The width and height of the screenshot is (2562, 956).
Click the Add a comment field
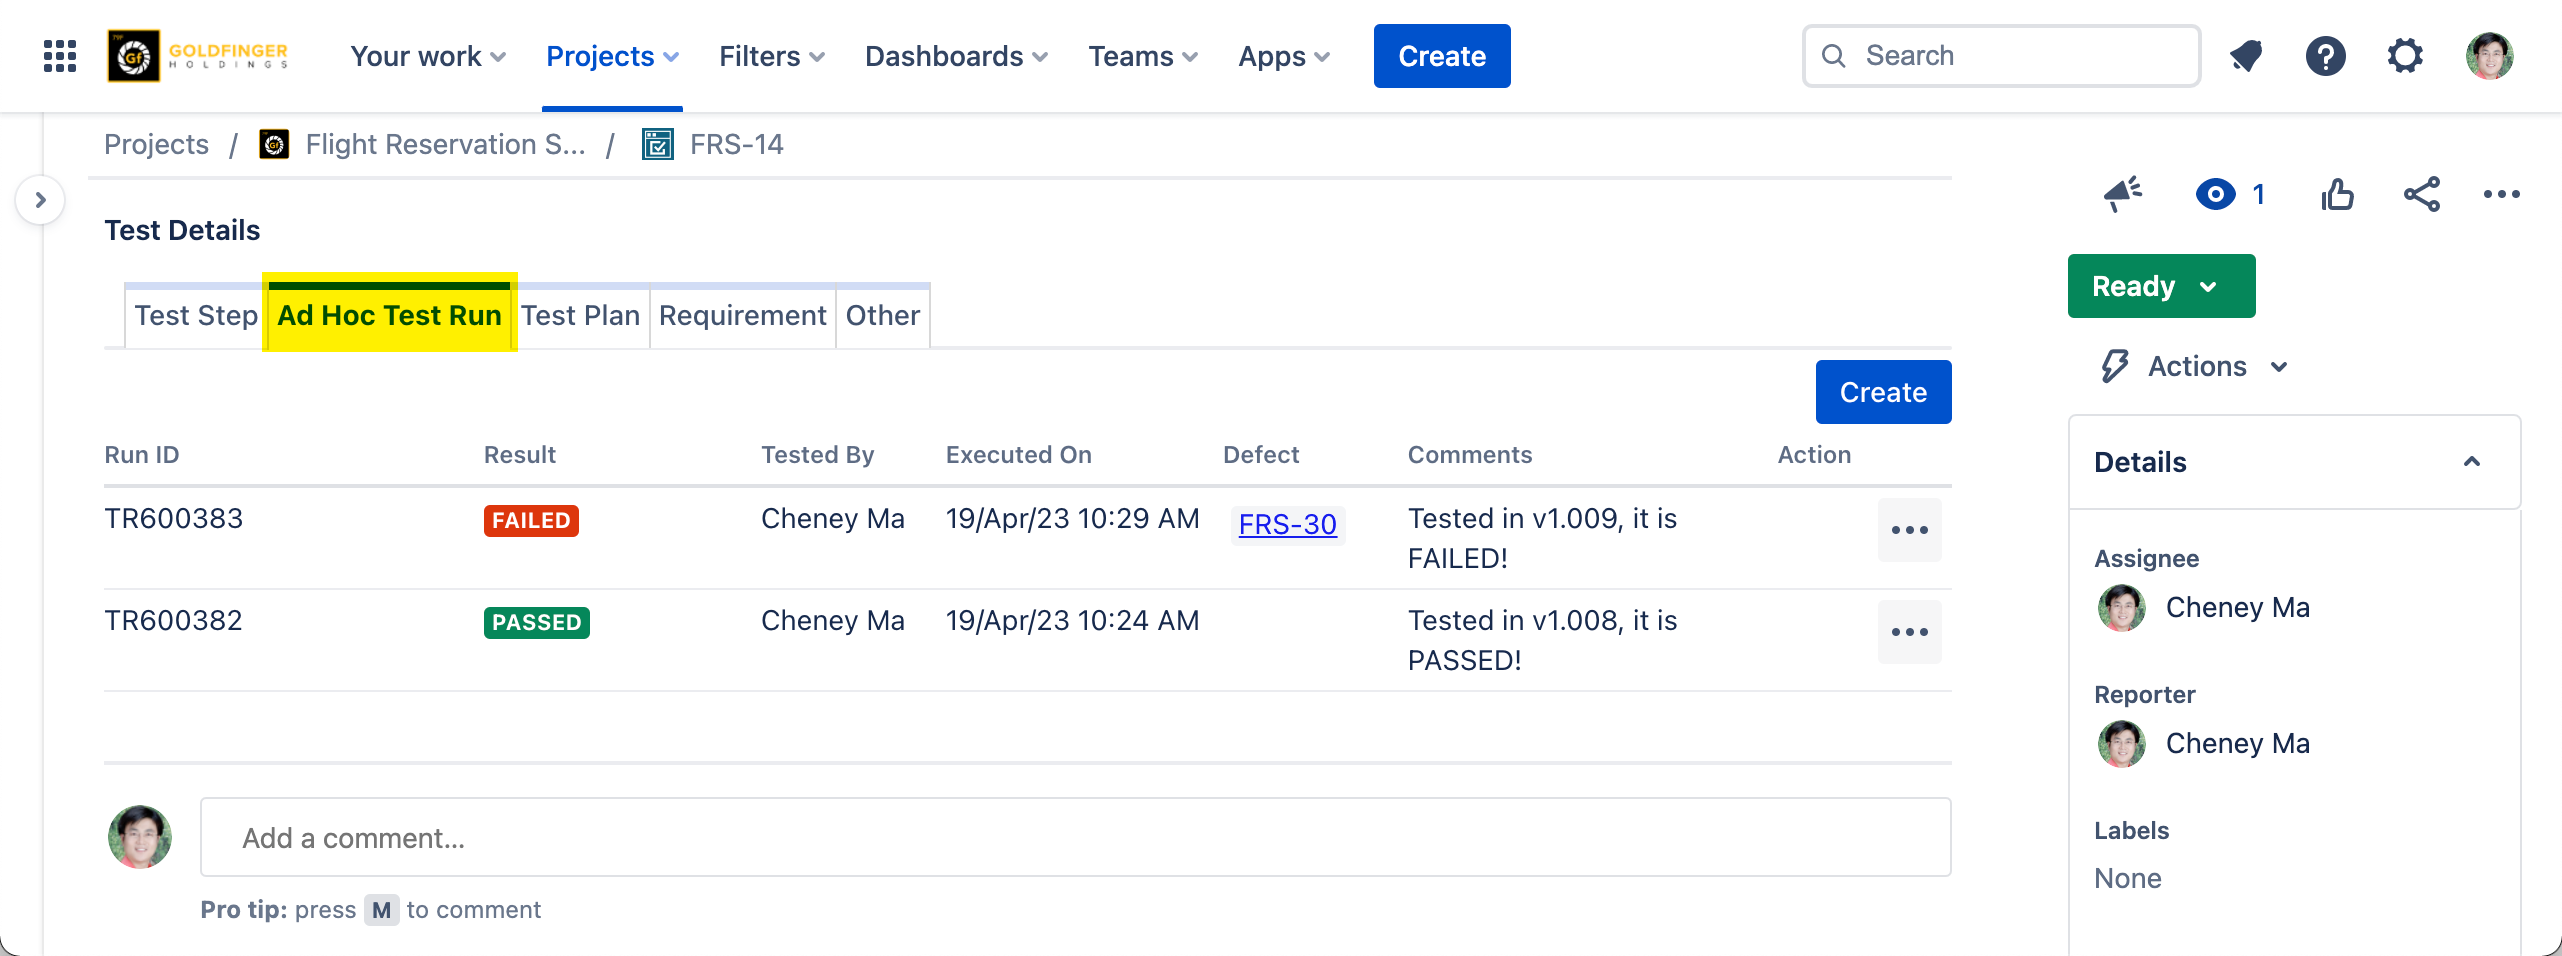(x=1075, y=838)
